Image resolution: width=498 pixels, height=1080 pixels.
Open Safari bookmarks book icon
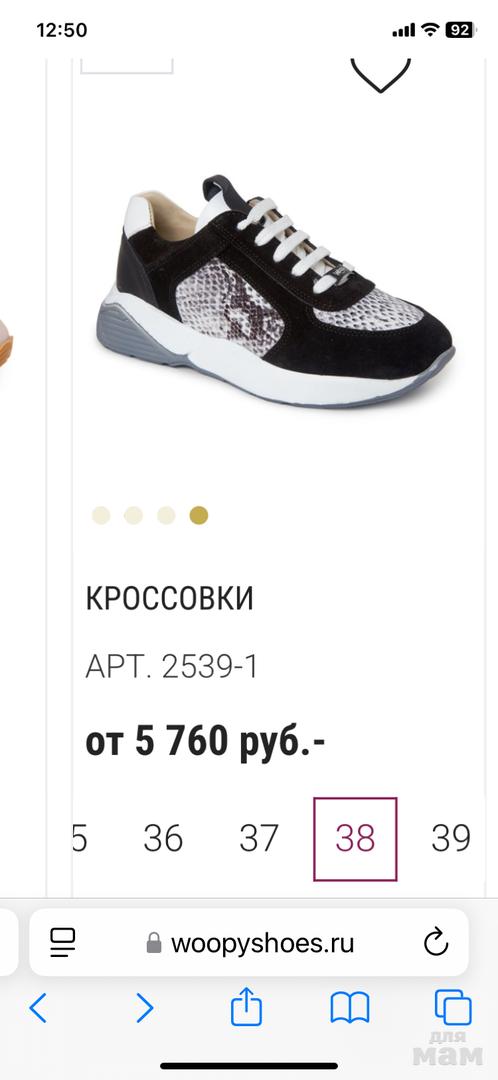(350, 1008)
